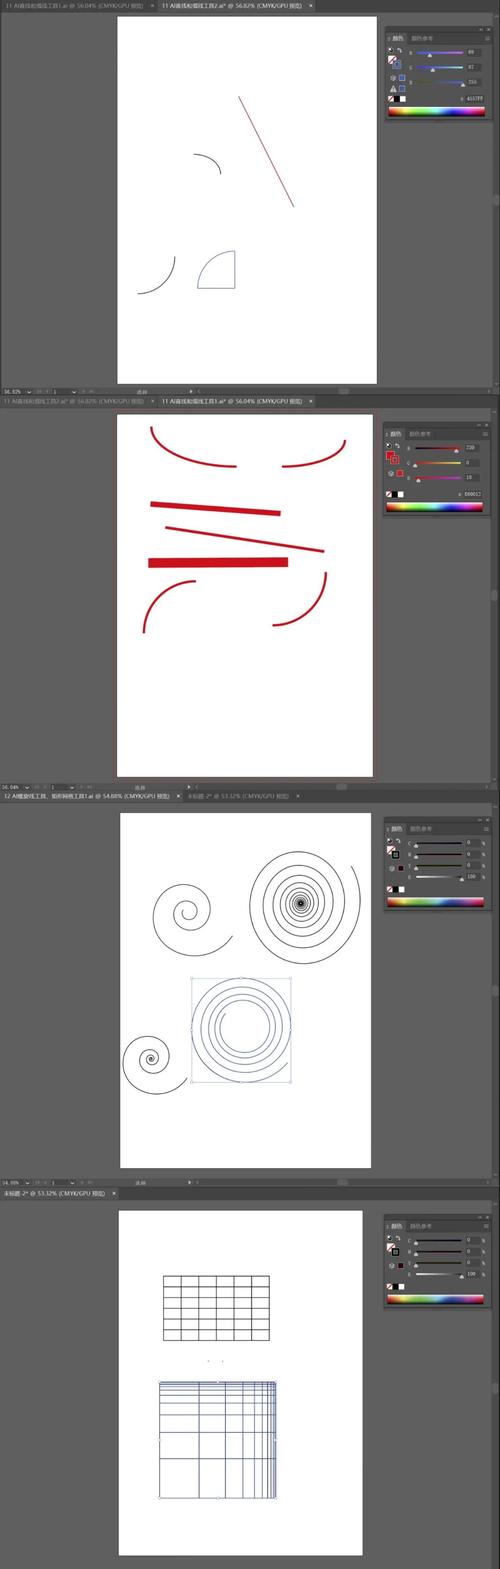
Task: Open the 56.82% zoom dropdown in the status bar
Action: 28,391
